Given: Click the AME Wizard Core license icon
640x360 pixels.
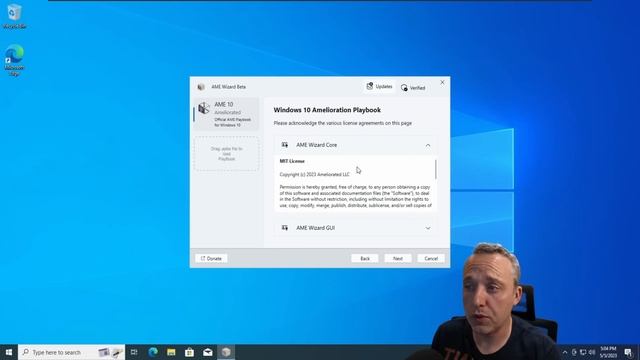Looking at the screenshot, I should (x=284, y=145).
